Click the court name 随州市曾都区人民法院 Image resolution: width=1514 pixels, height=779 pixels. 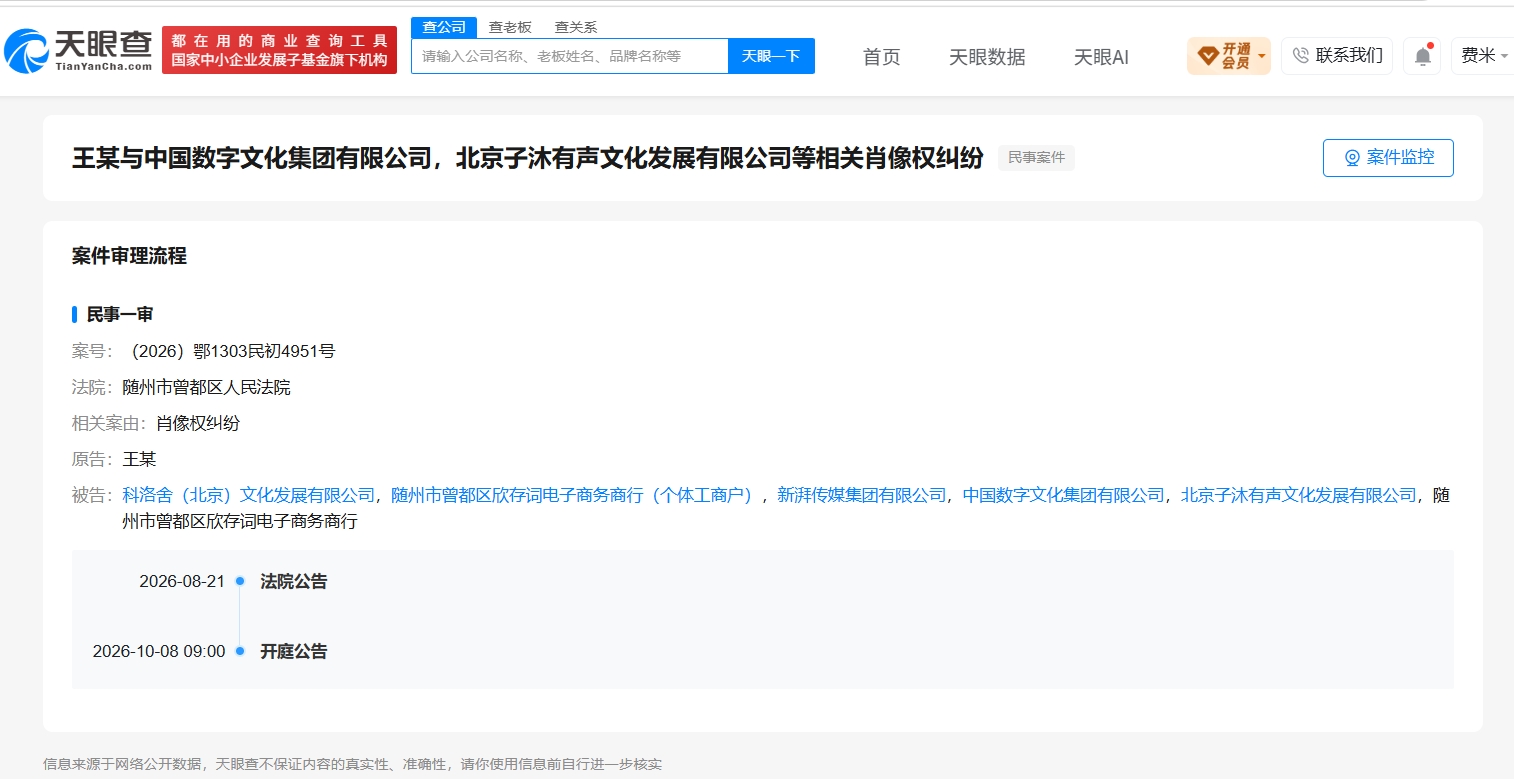coord(206,387)
